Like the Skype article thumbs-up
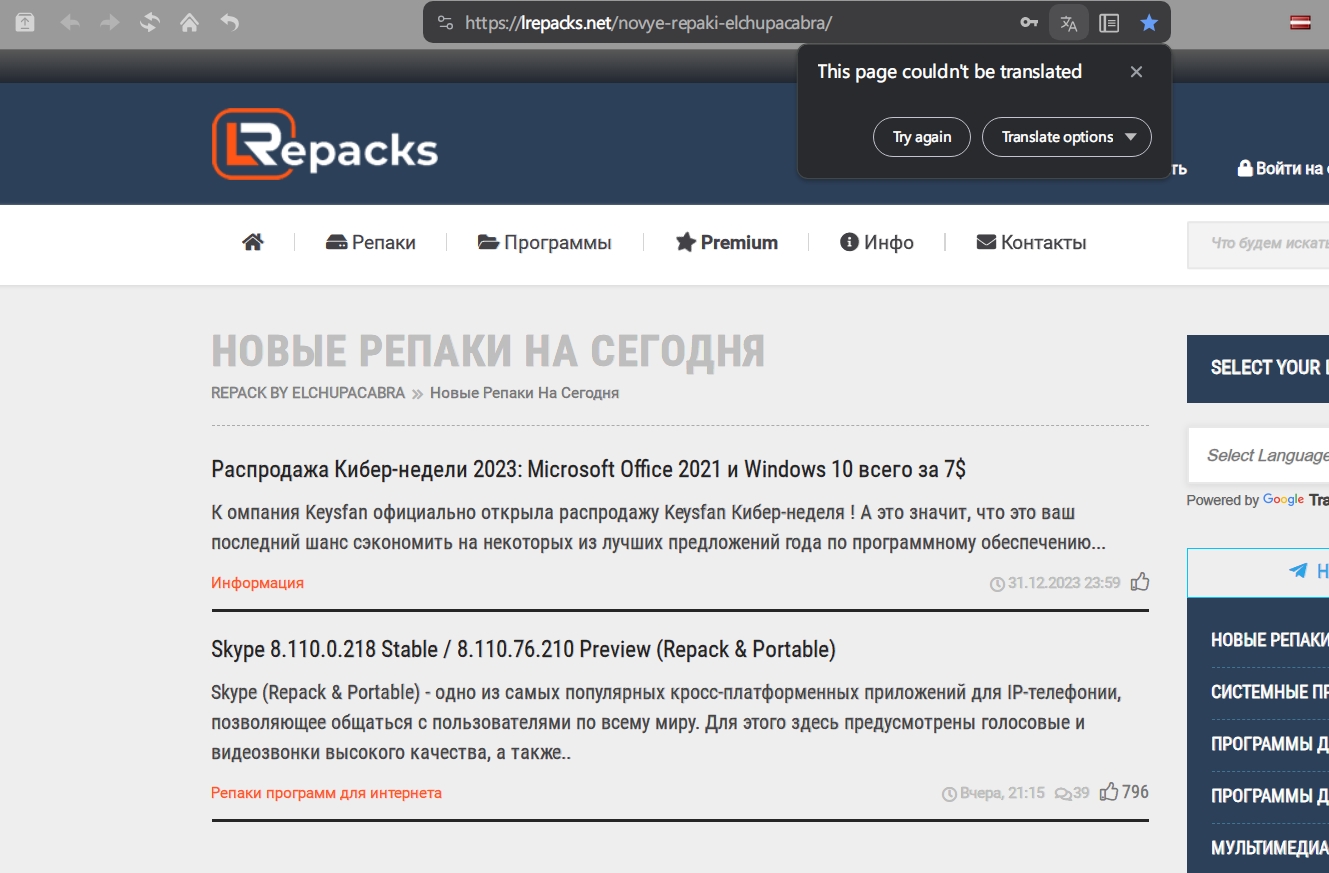Screen dimensions: 1329x873 tap(1109, 792)
